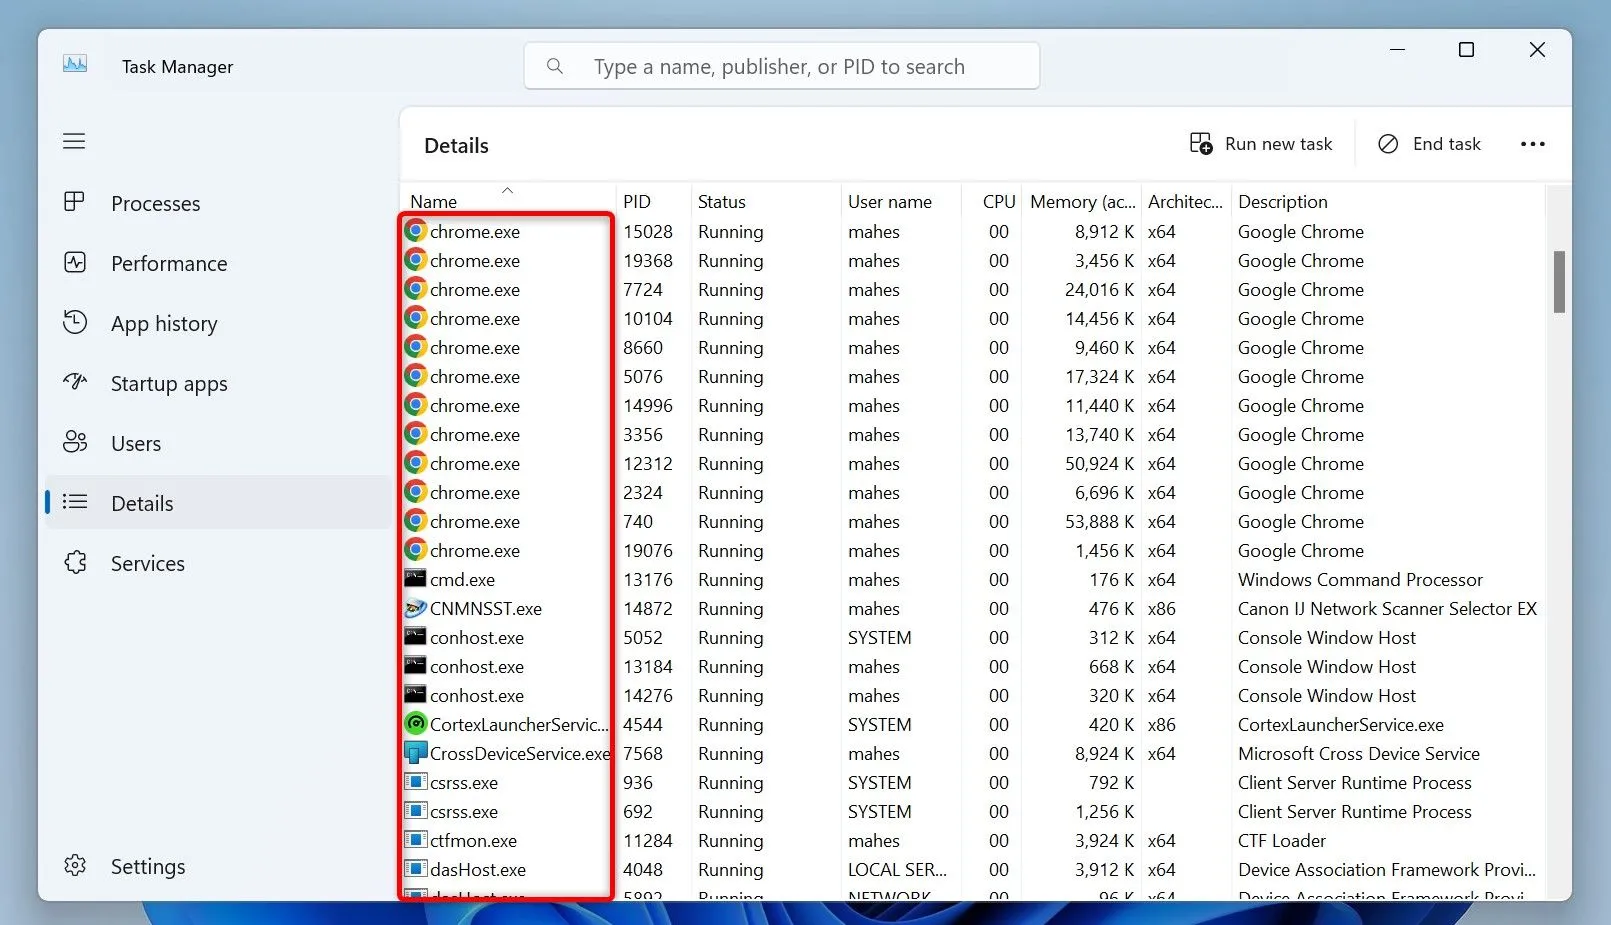
Task: Click the search magnifier icon
Action: pyautogui.click(x=555, y=66)
